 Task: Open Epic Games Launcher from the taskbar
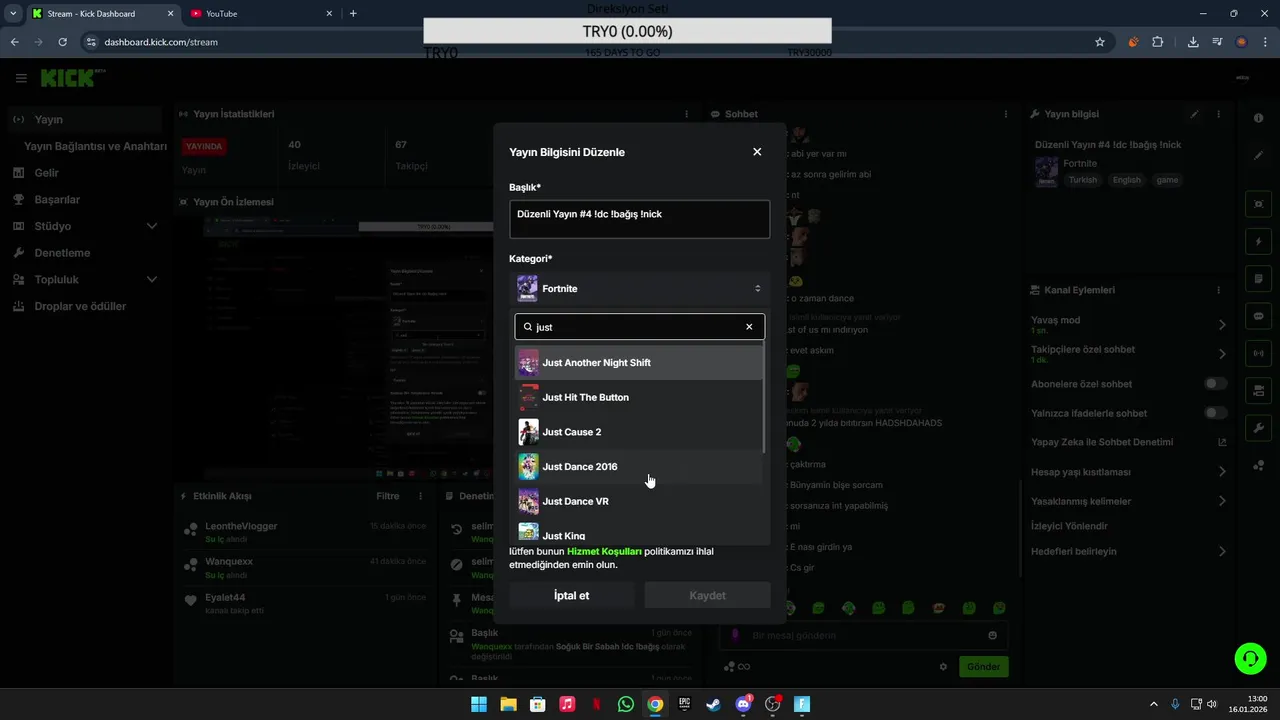[684, 704]
